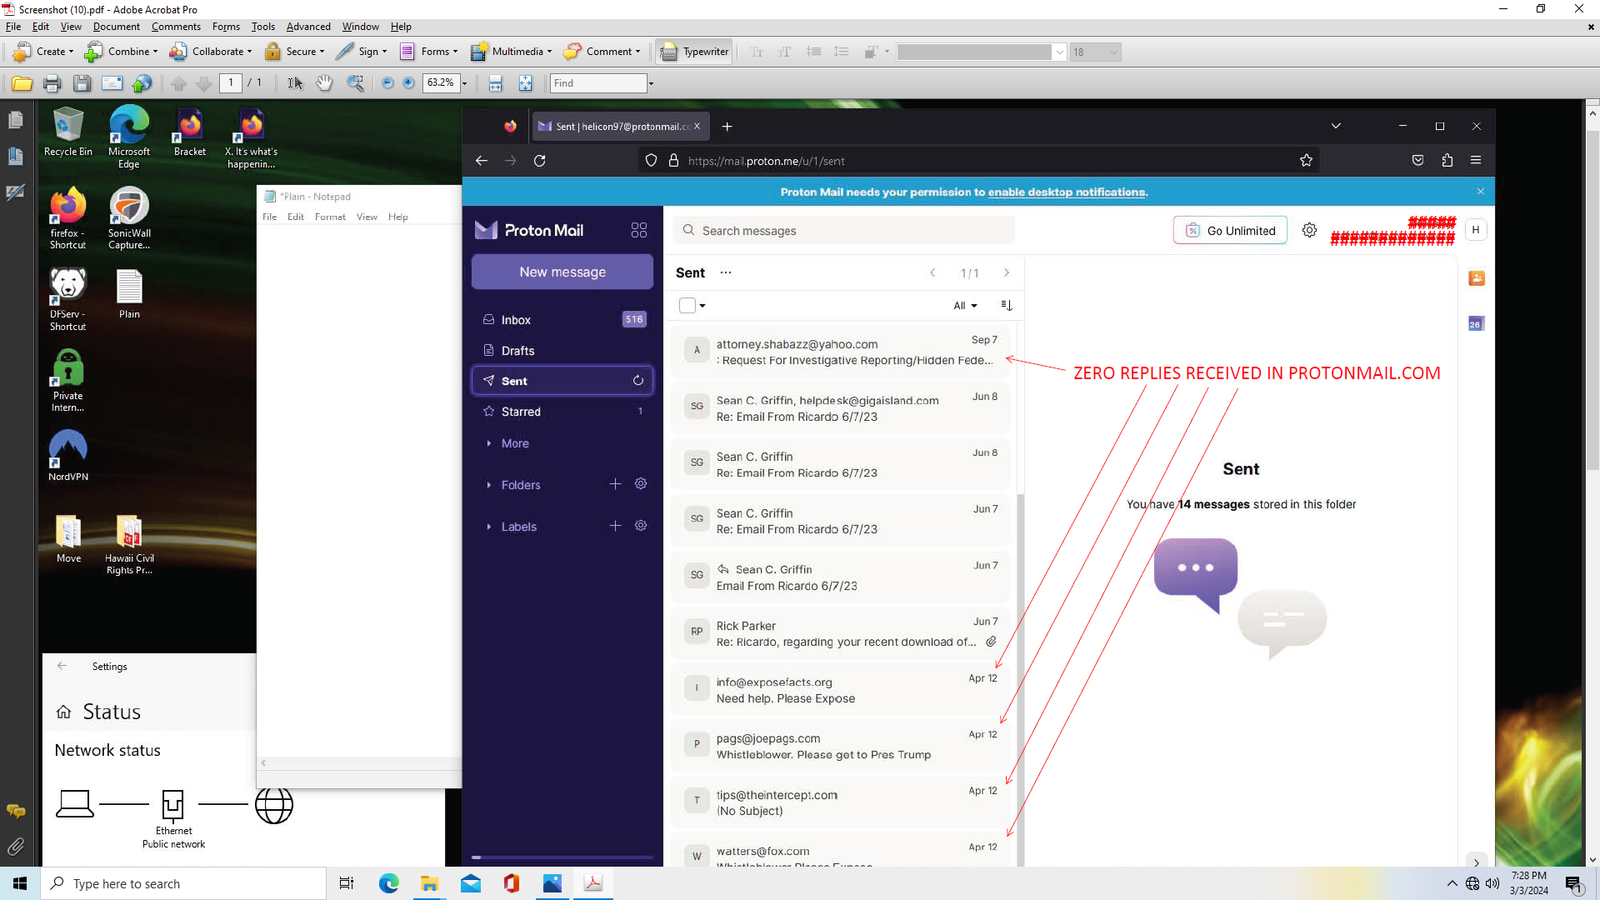Screen dimensions: 1600x900
Task: Click the zoom in plus icon
Action: (x=408, y=83)
